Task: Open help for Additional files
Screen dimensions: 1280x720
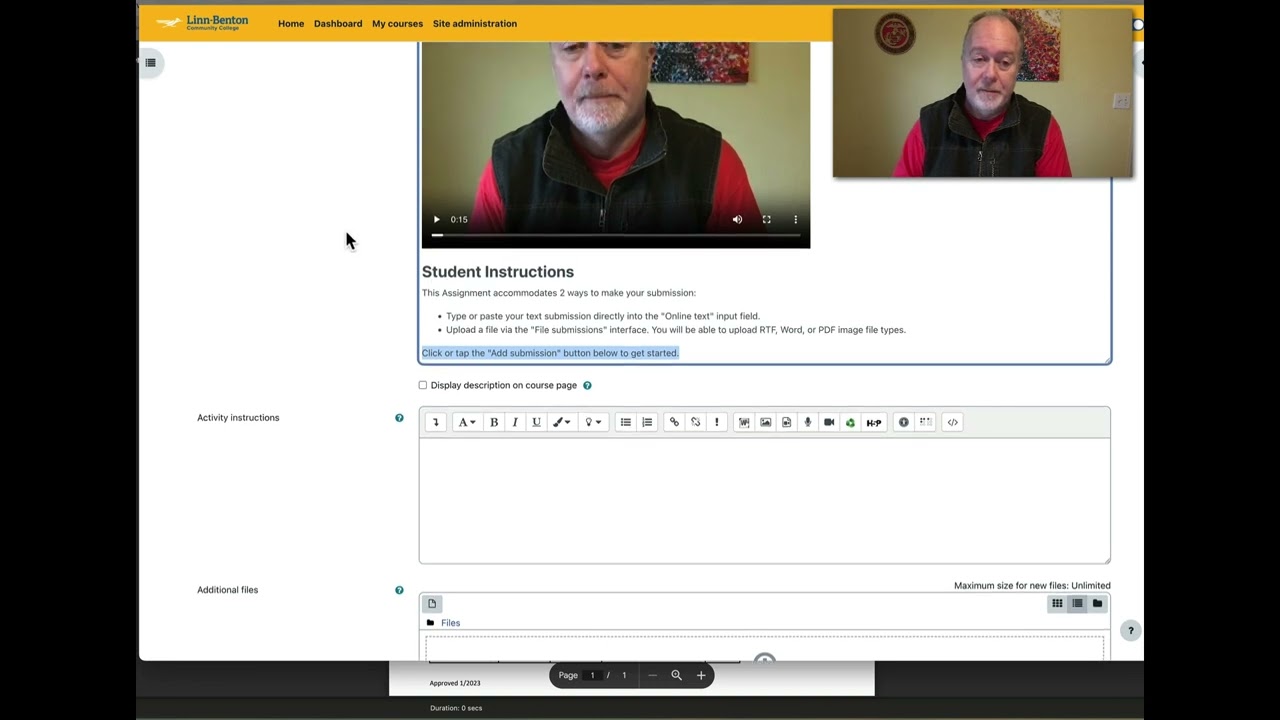Action: point(399,590)
